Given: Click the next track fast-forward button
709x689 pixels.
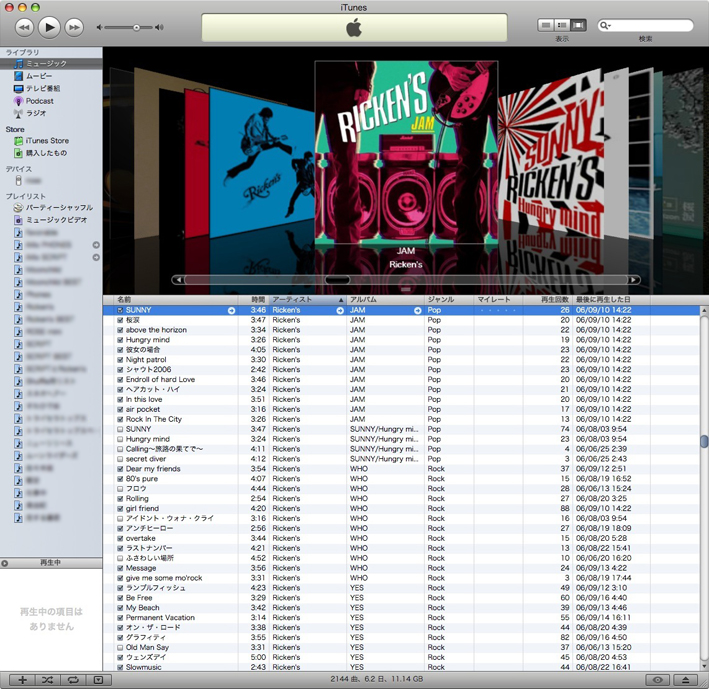Looking at the screenshot, I should 74,28.
